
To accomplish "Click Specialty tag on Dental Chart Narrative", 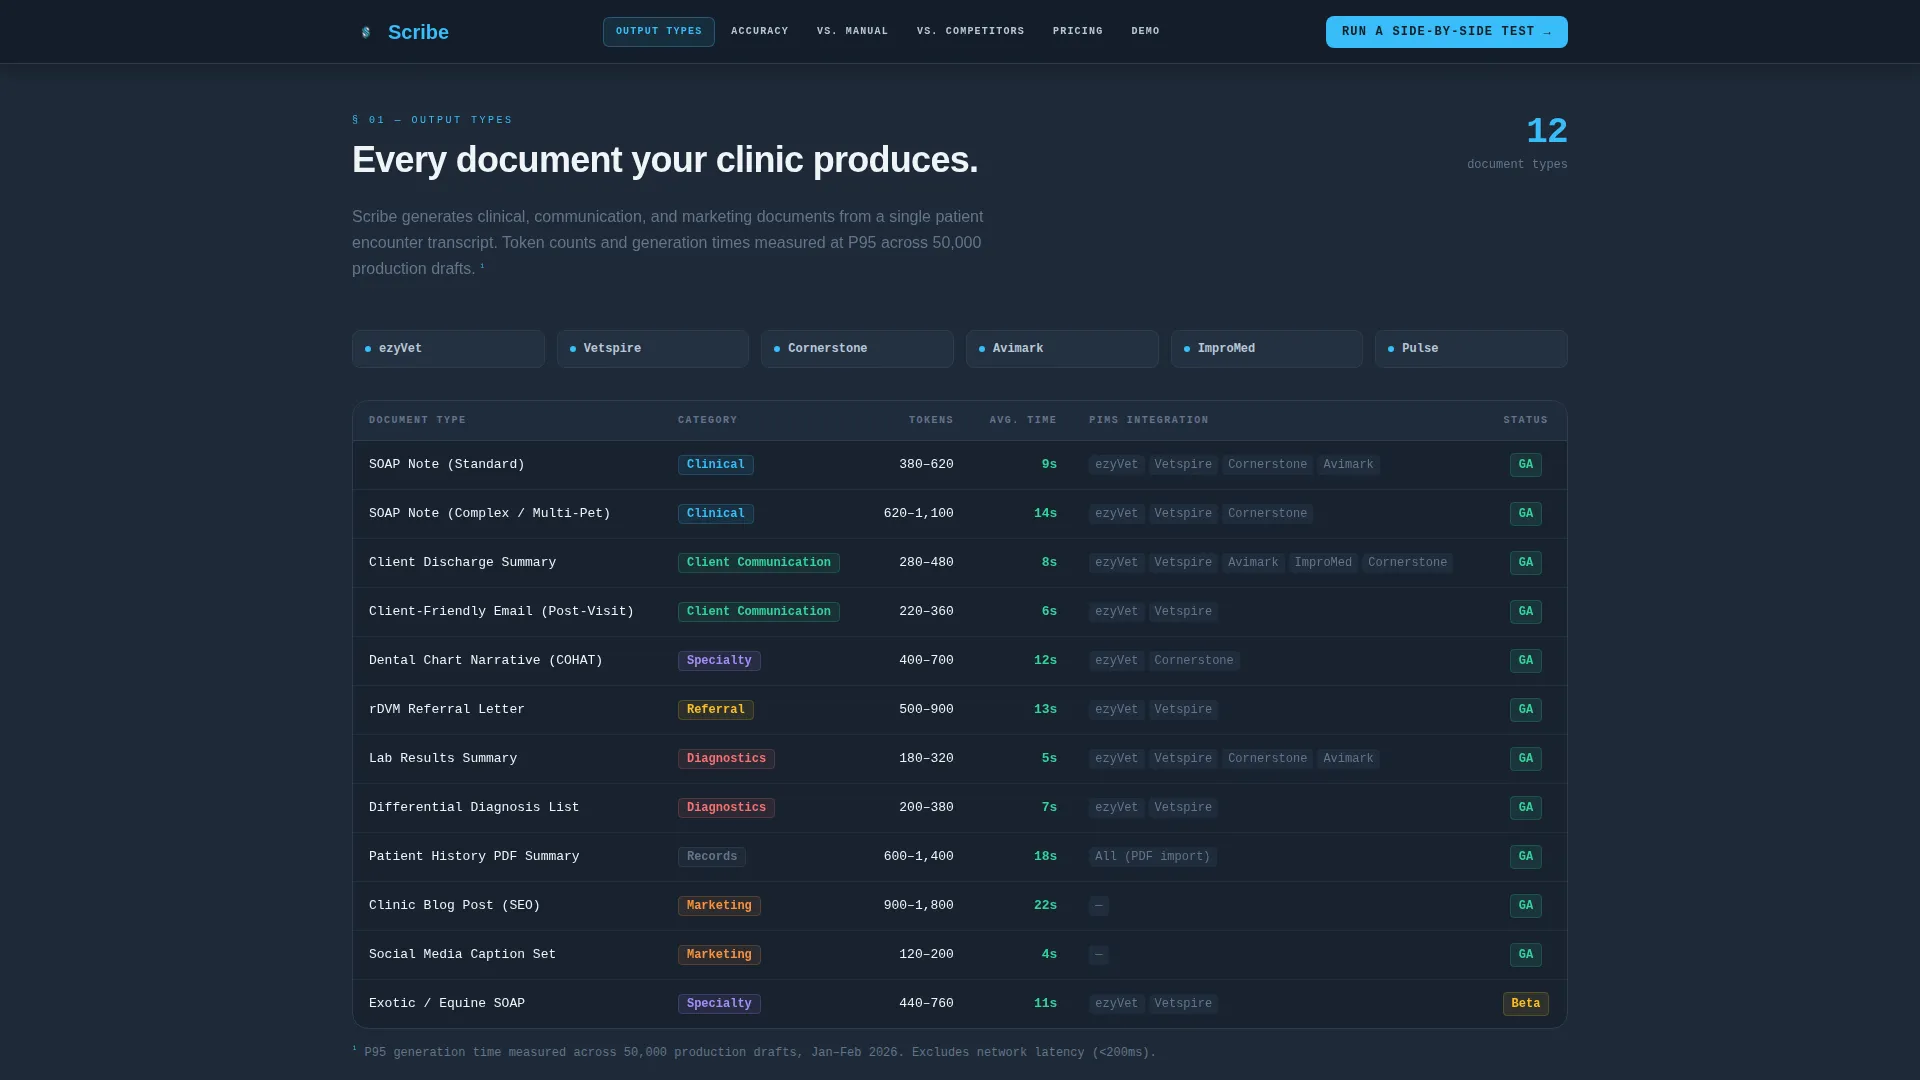I will [719, 661].
